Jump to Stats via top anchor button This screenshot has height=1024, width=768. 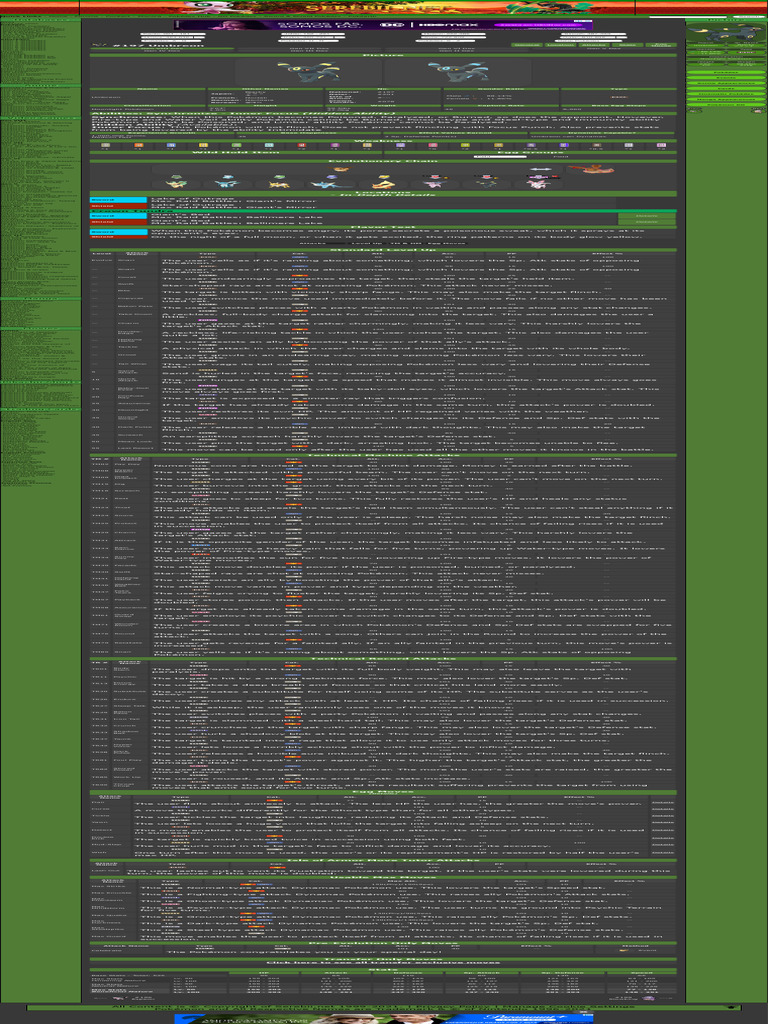pyautogui.click(x=628, y=45)
